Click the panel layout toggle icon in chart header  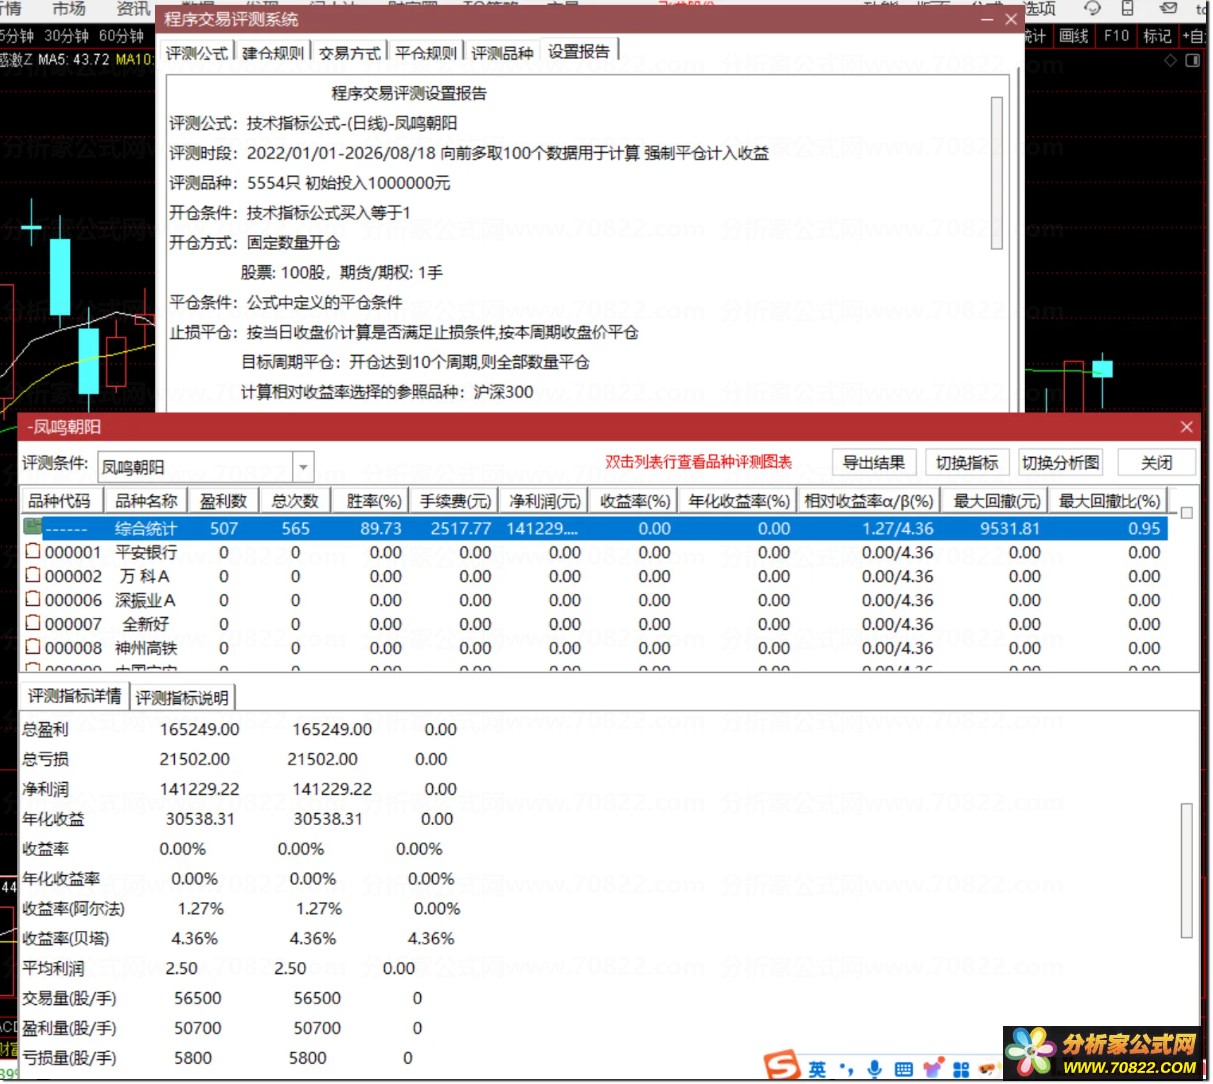[x=1192, y=60]
